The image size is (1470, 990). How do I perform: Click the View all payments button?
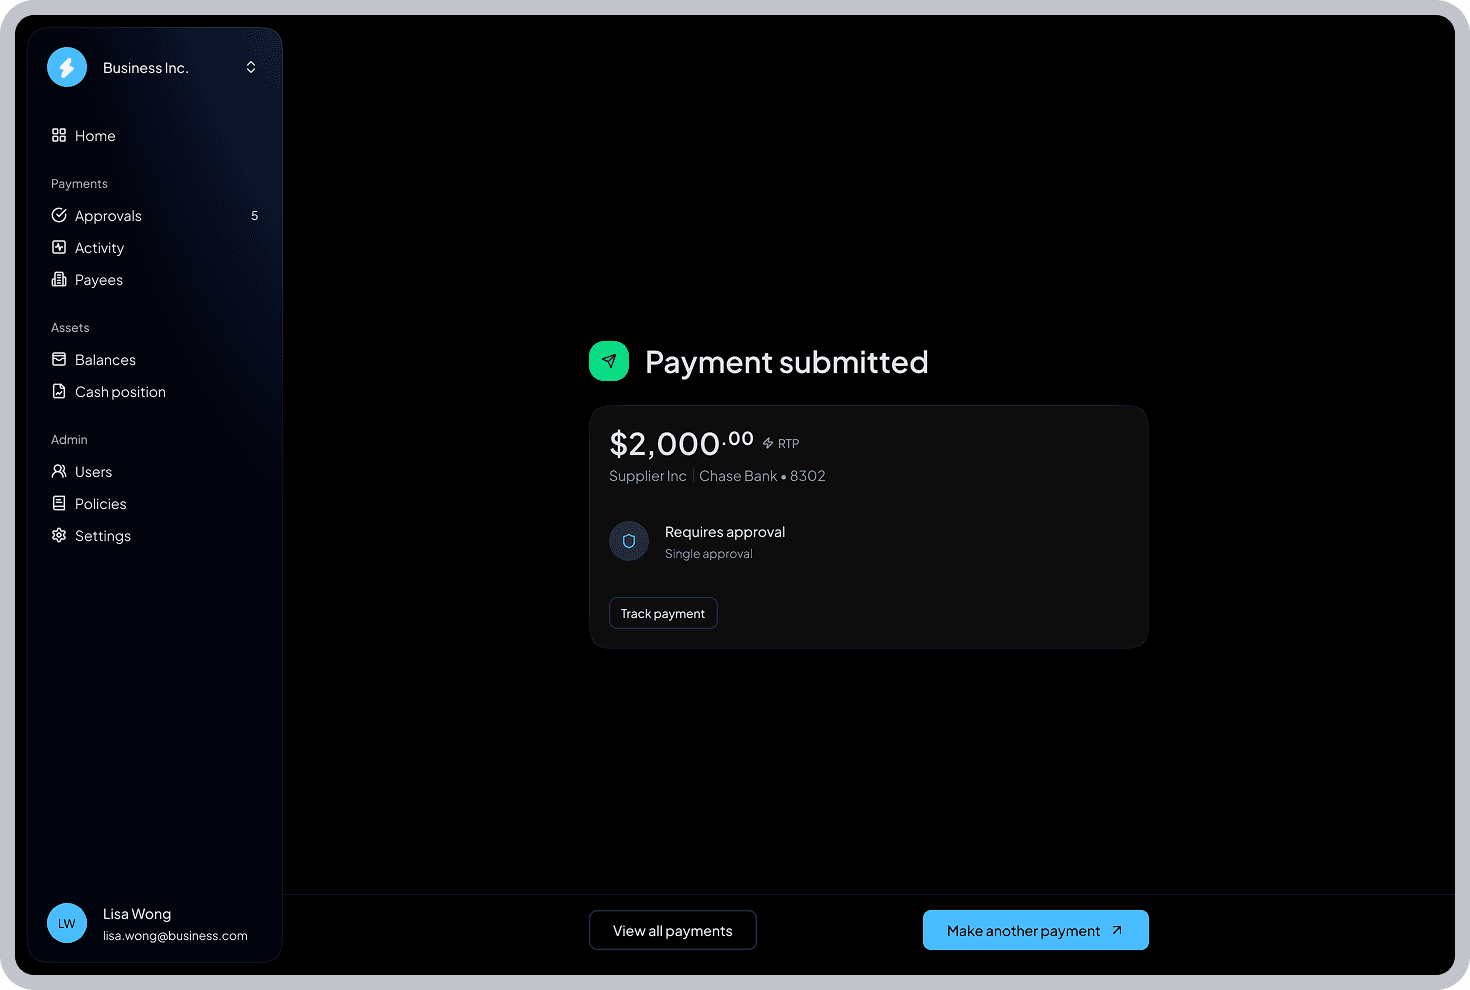(x=673, y=930)
